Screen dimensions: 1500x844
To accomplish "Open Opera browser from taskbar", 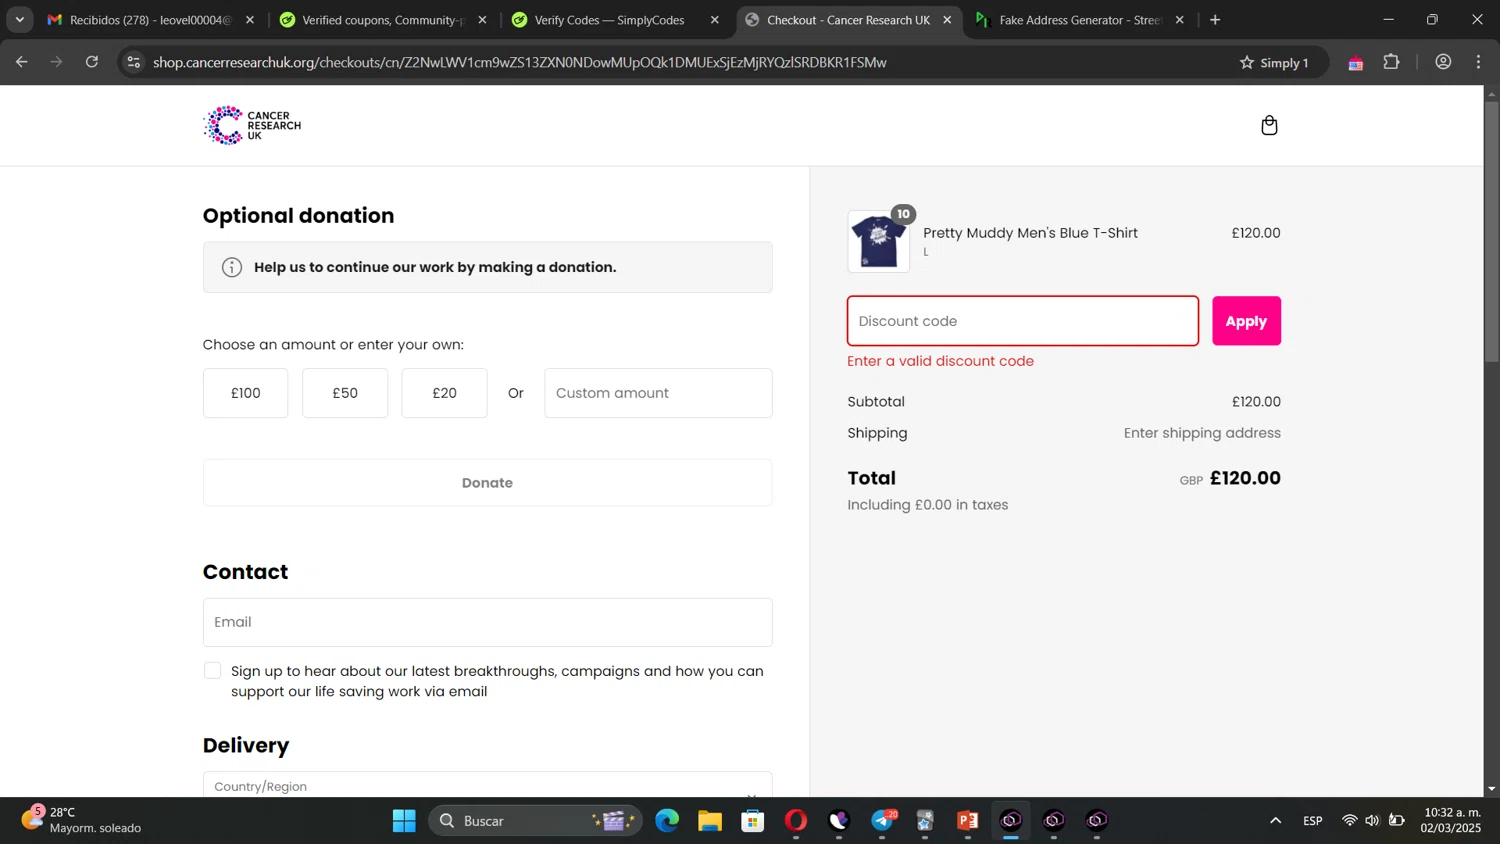I will tap(796, 821).
